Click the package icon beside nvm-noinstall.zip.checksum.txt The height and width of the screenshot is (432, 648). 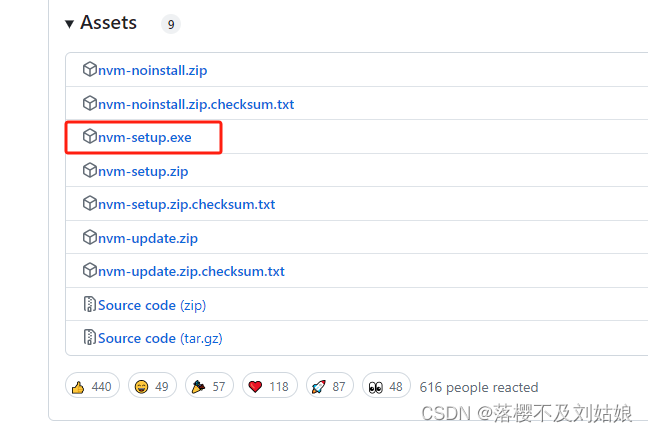pos(90,103)
